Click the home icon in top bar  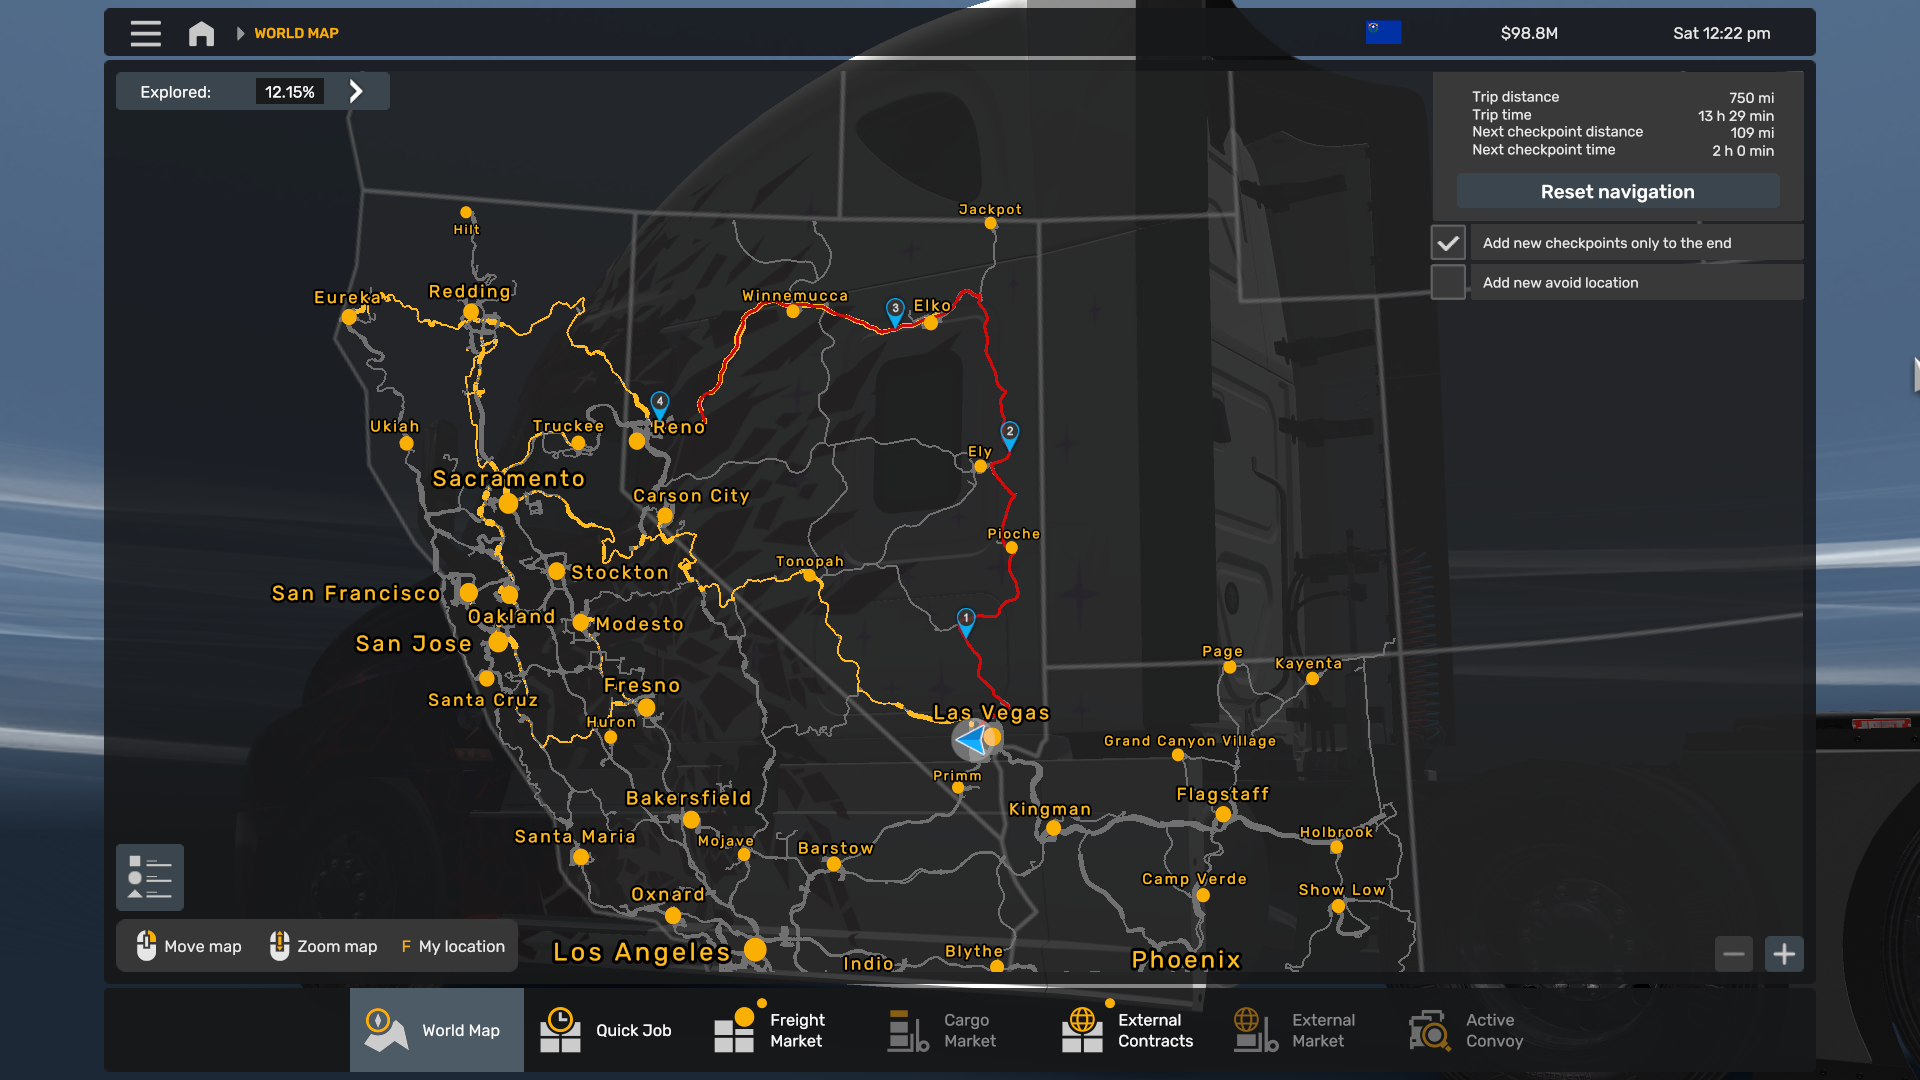tap(201, 34)
